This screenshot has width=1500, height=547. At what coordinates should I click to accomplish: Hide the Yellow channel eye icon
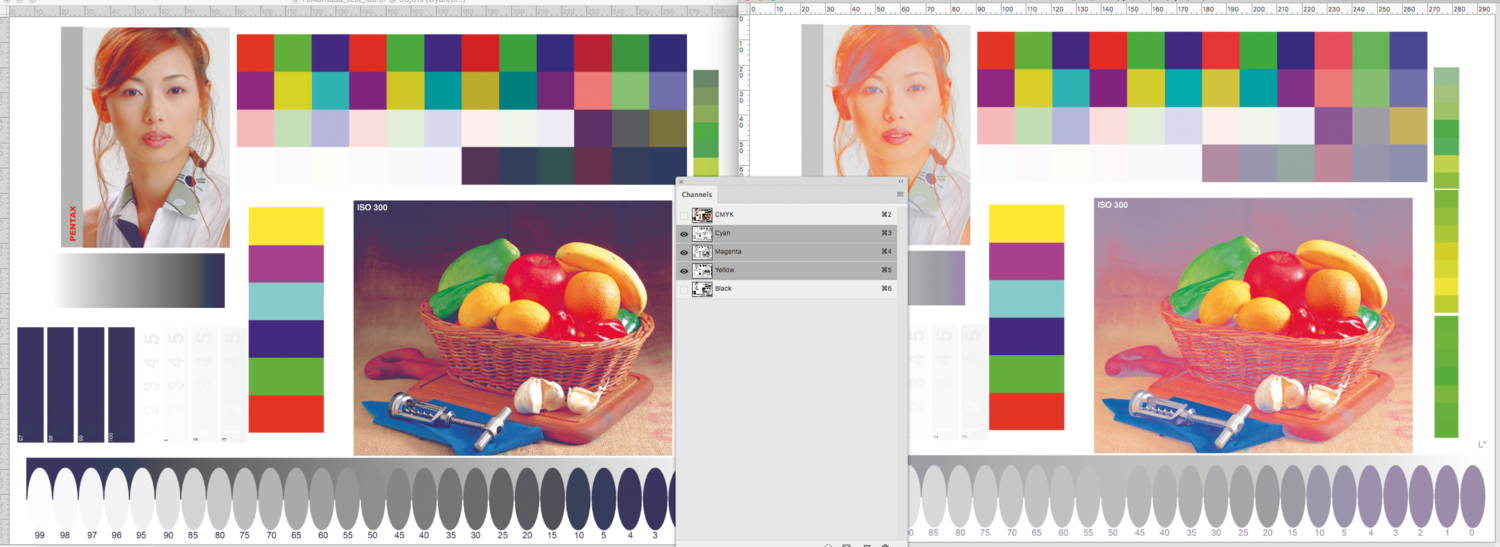[684, 270]
